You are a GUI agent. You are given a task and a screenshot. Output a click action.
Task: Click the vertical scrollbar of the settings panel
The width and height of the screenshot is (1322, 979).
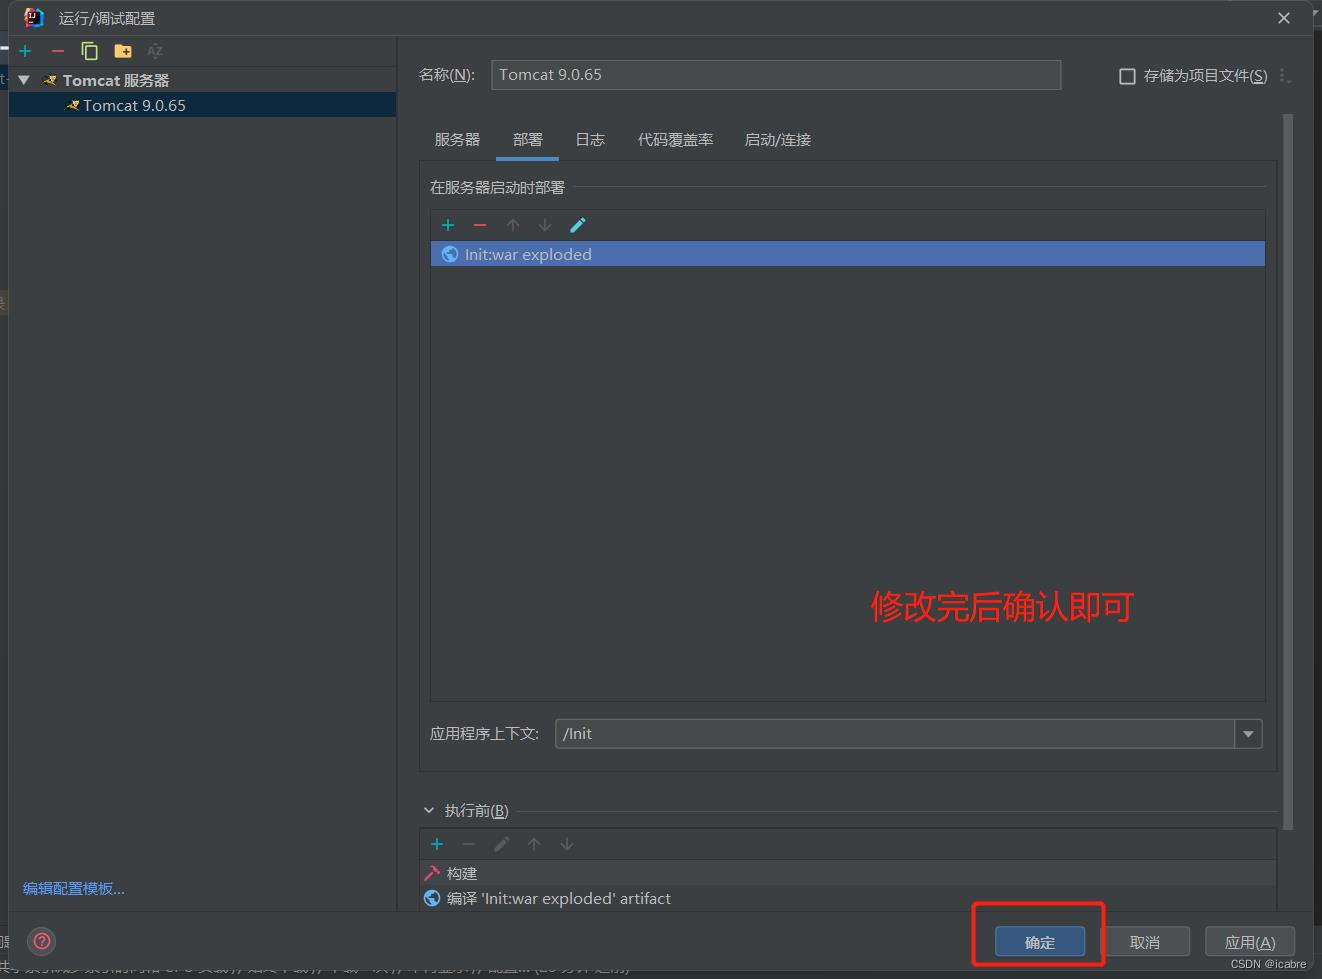tap(1288, 470)
